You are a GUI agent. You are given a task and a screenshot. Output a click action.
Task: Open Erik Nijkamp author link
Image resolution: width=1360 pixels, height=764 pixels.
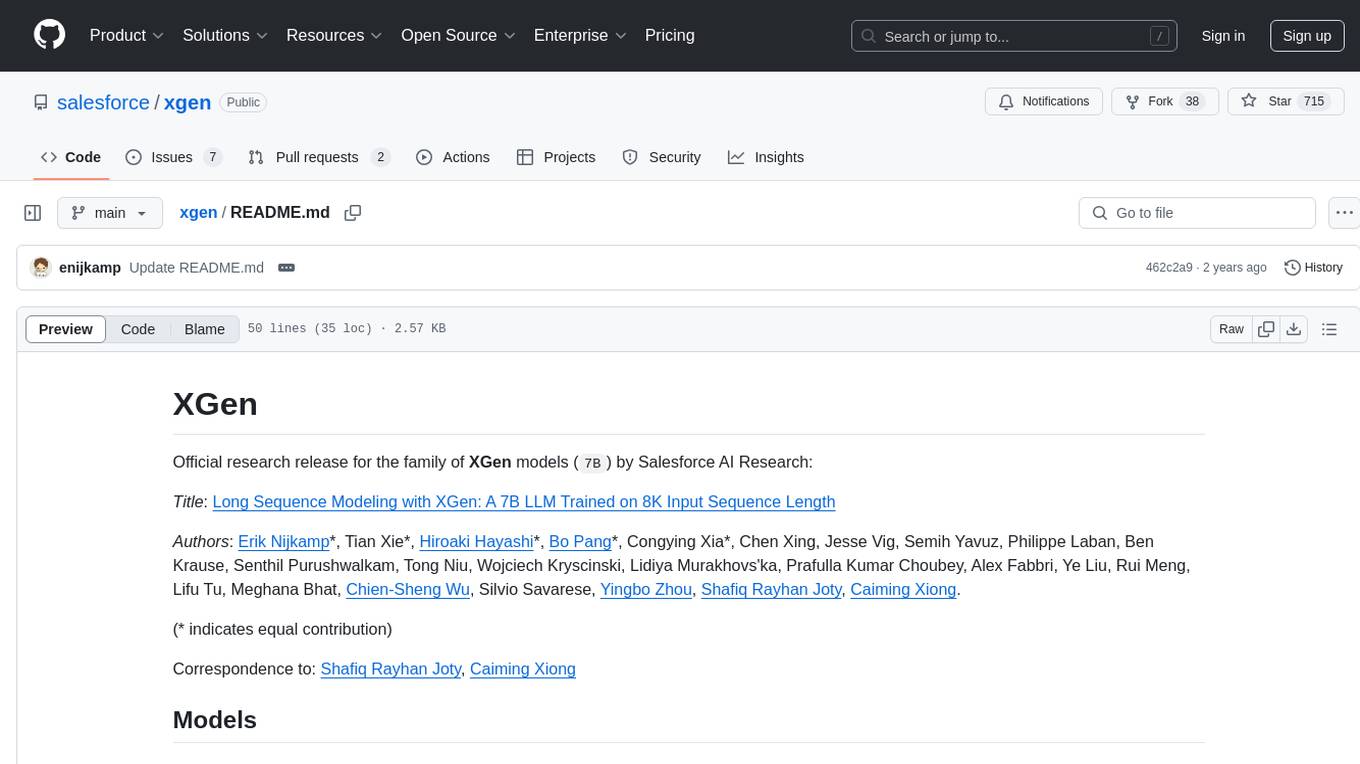pos(284,542)
